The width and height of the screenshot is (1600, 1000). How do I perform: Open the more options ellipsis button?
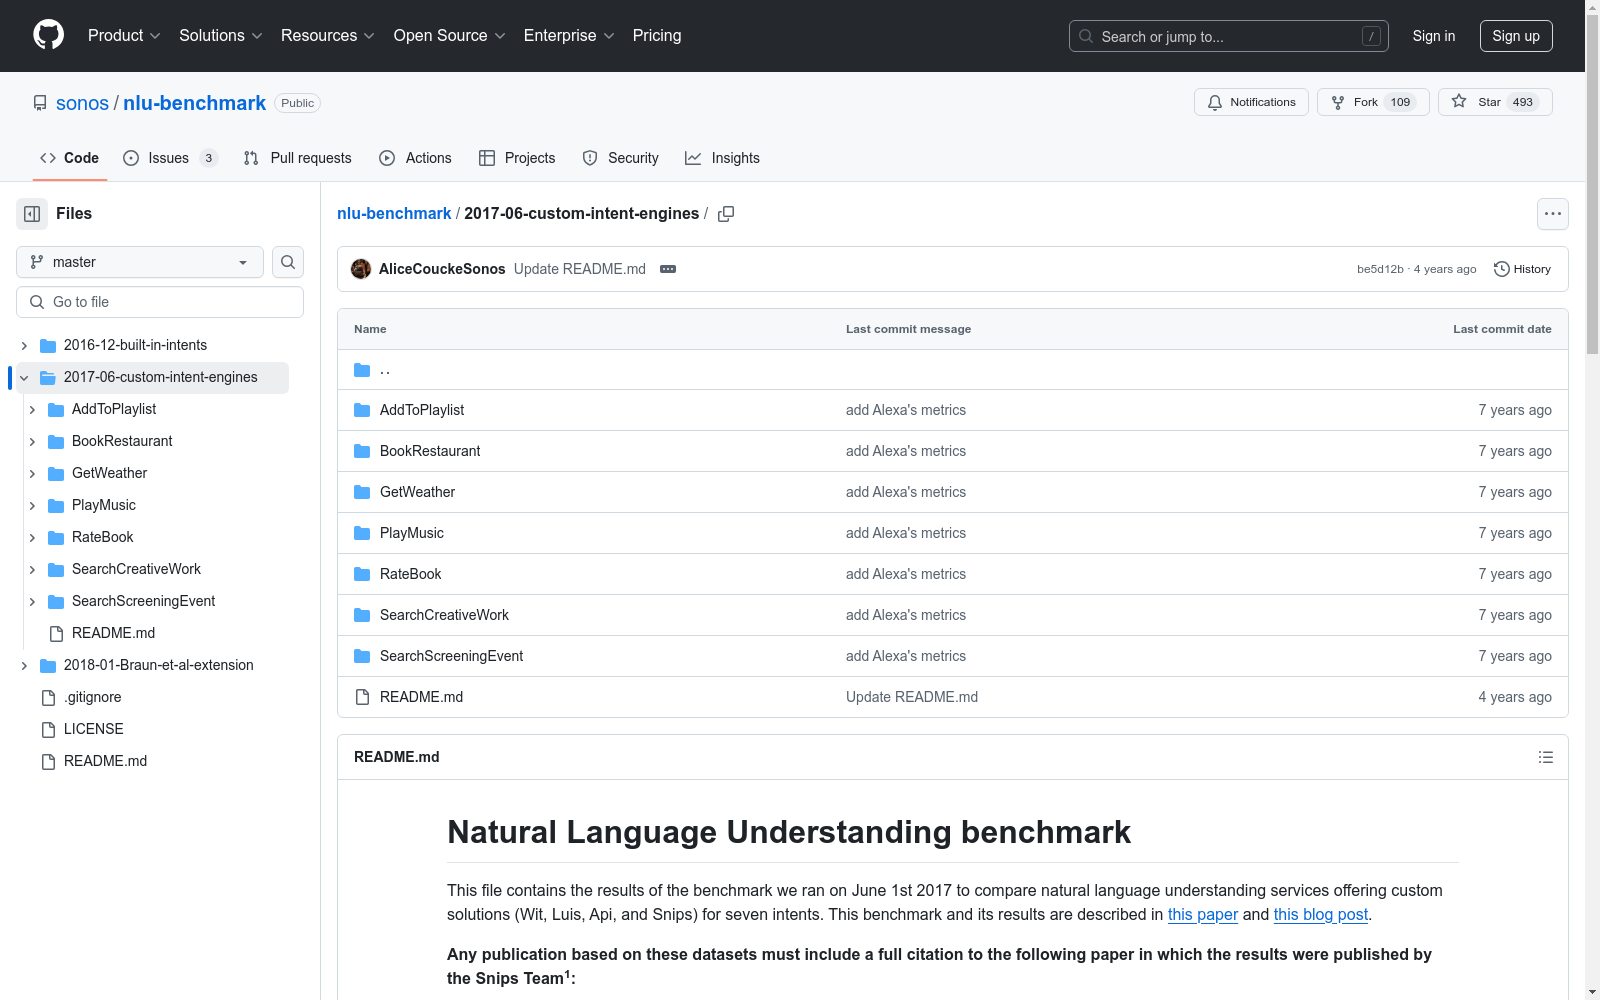click(x=1553, y=214)
